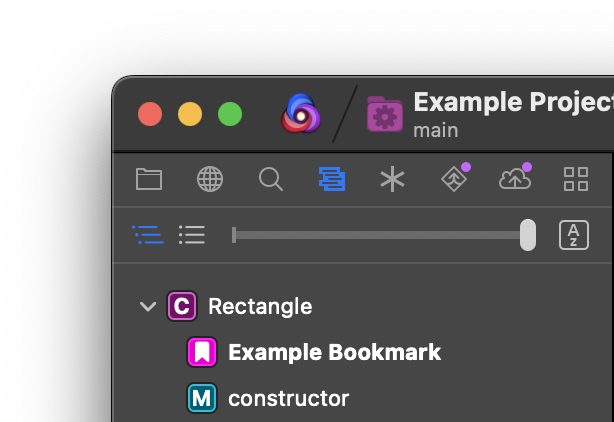Select the Example Bookmark row
The height and width of the screenshot is (422, 614).
[x=362, y=352]
